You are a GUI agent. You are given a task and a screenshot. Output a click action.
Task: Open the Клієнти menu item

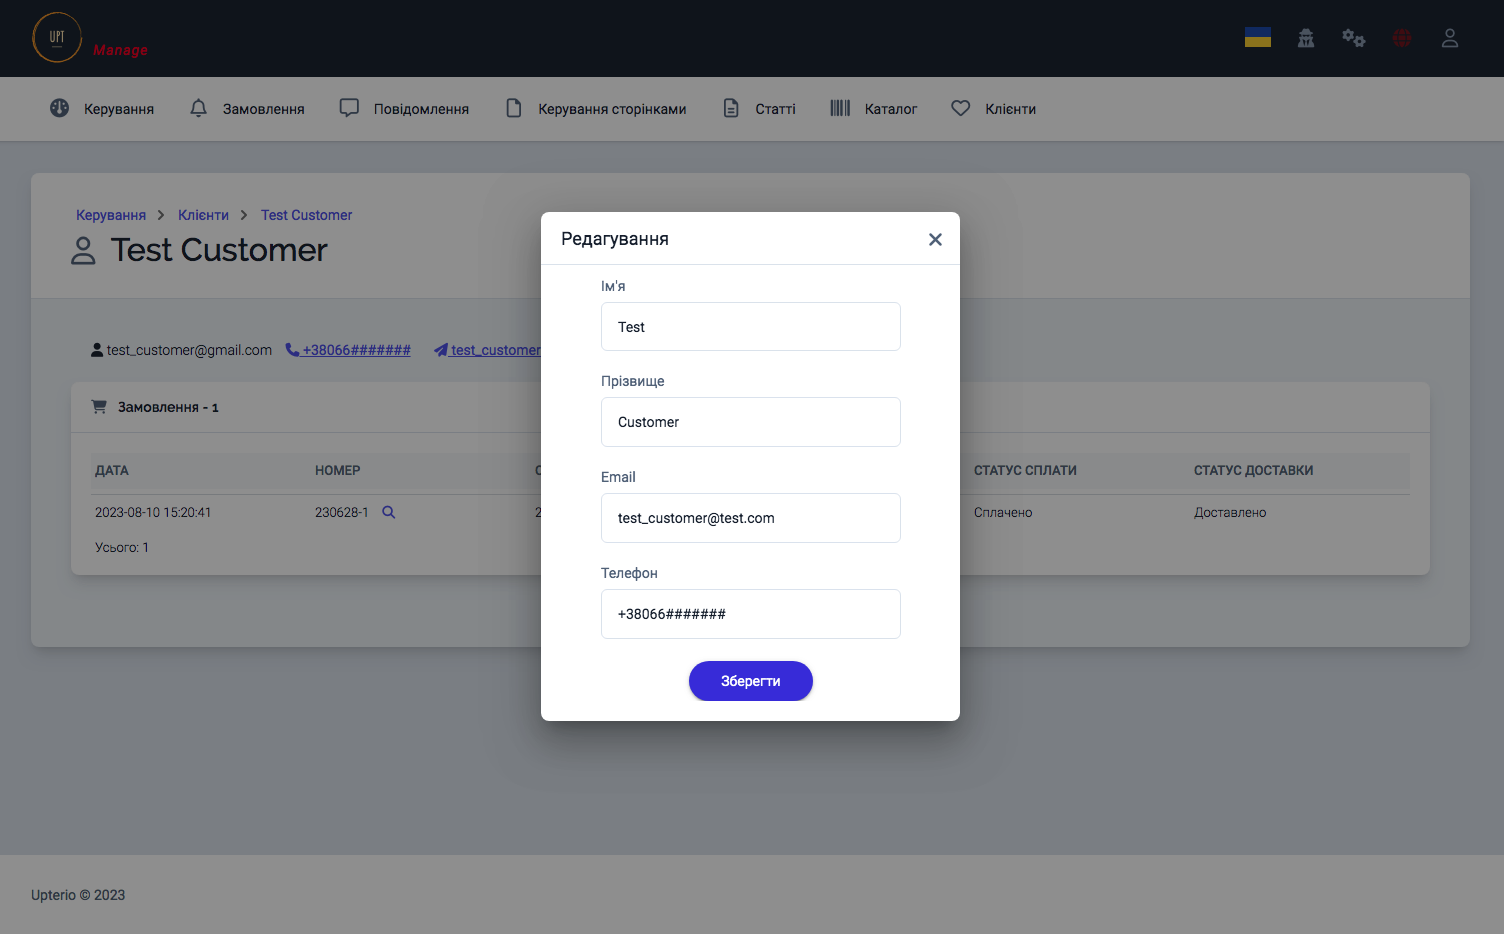pyautogui.click(x=1011, y=109)
